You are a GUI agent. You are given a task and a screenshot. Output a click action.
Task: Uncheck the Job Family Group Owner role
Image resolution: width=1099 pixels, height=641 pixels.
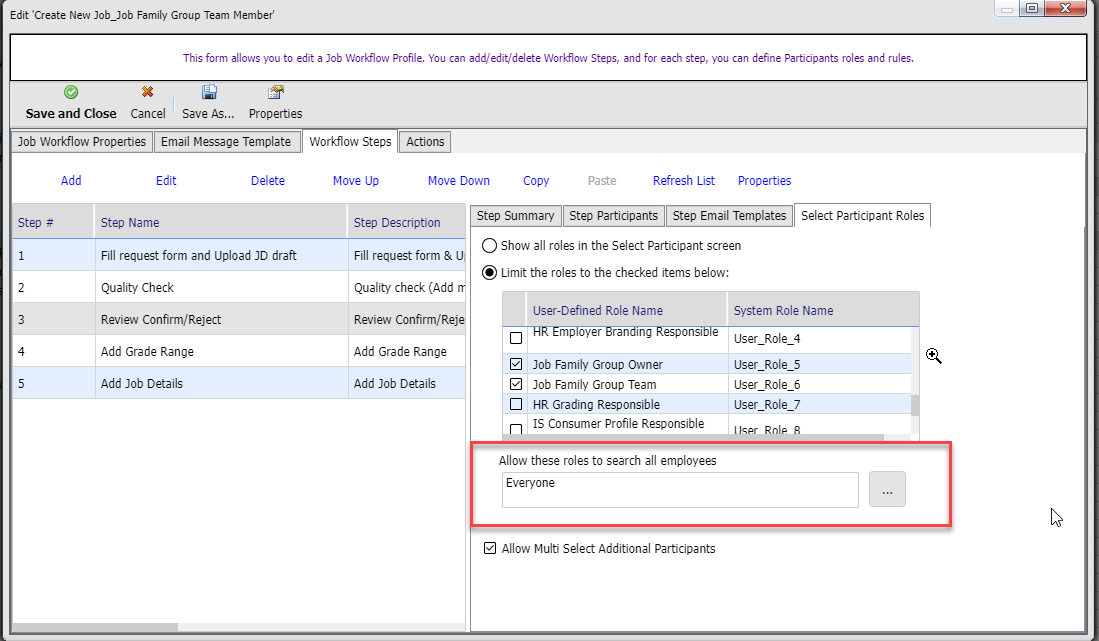click(516, 365)
